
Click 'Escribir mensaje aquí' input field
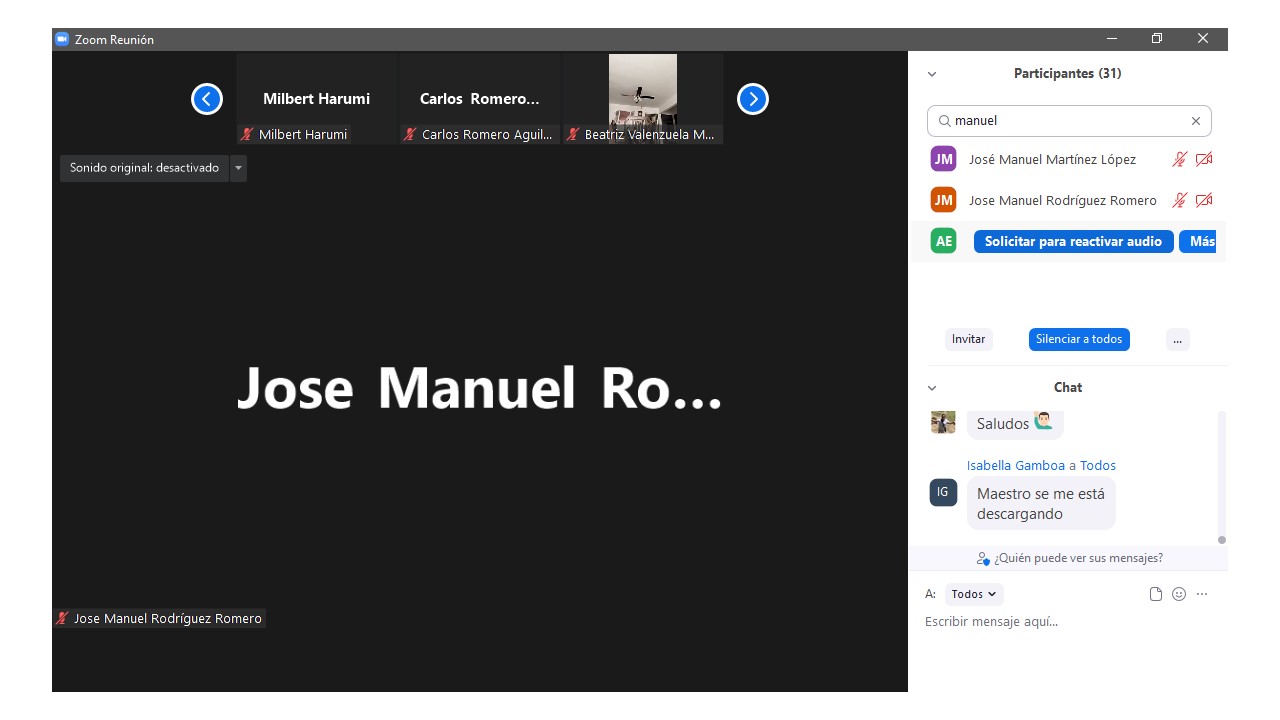(1068, 622)
